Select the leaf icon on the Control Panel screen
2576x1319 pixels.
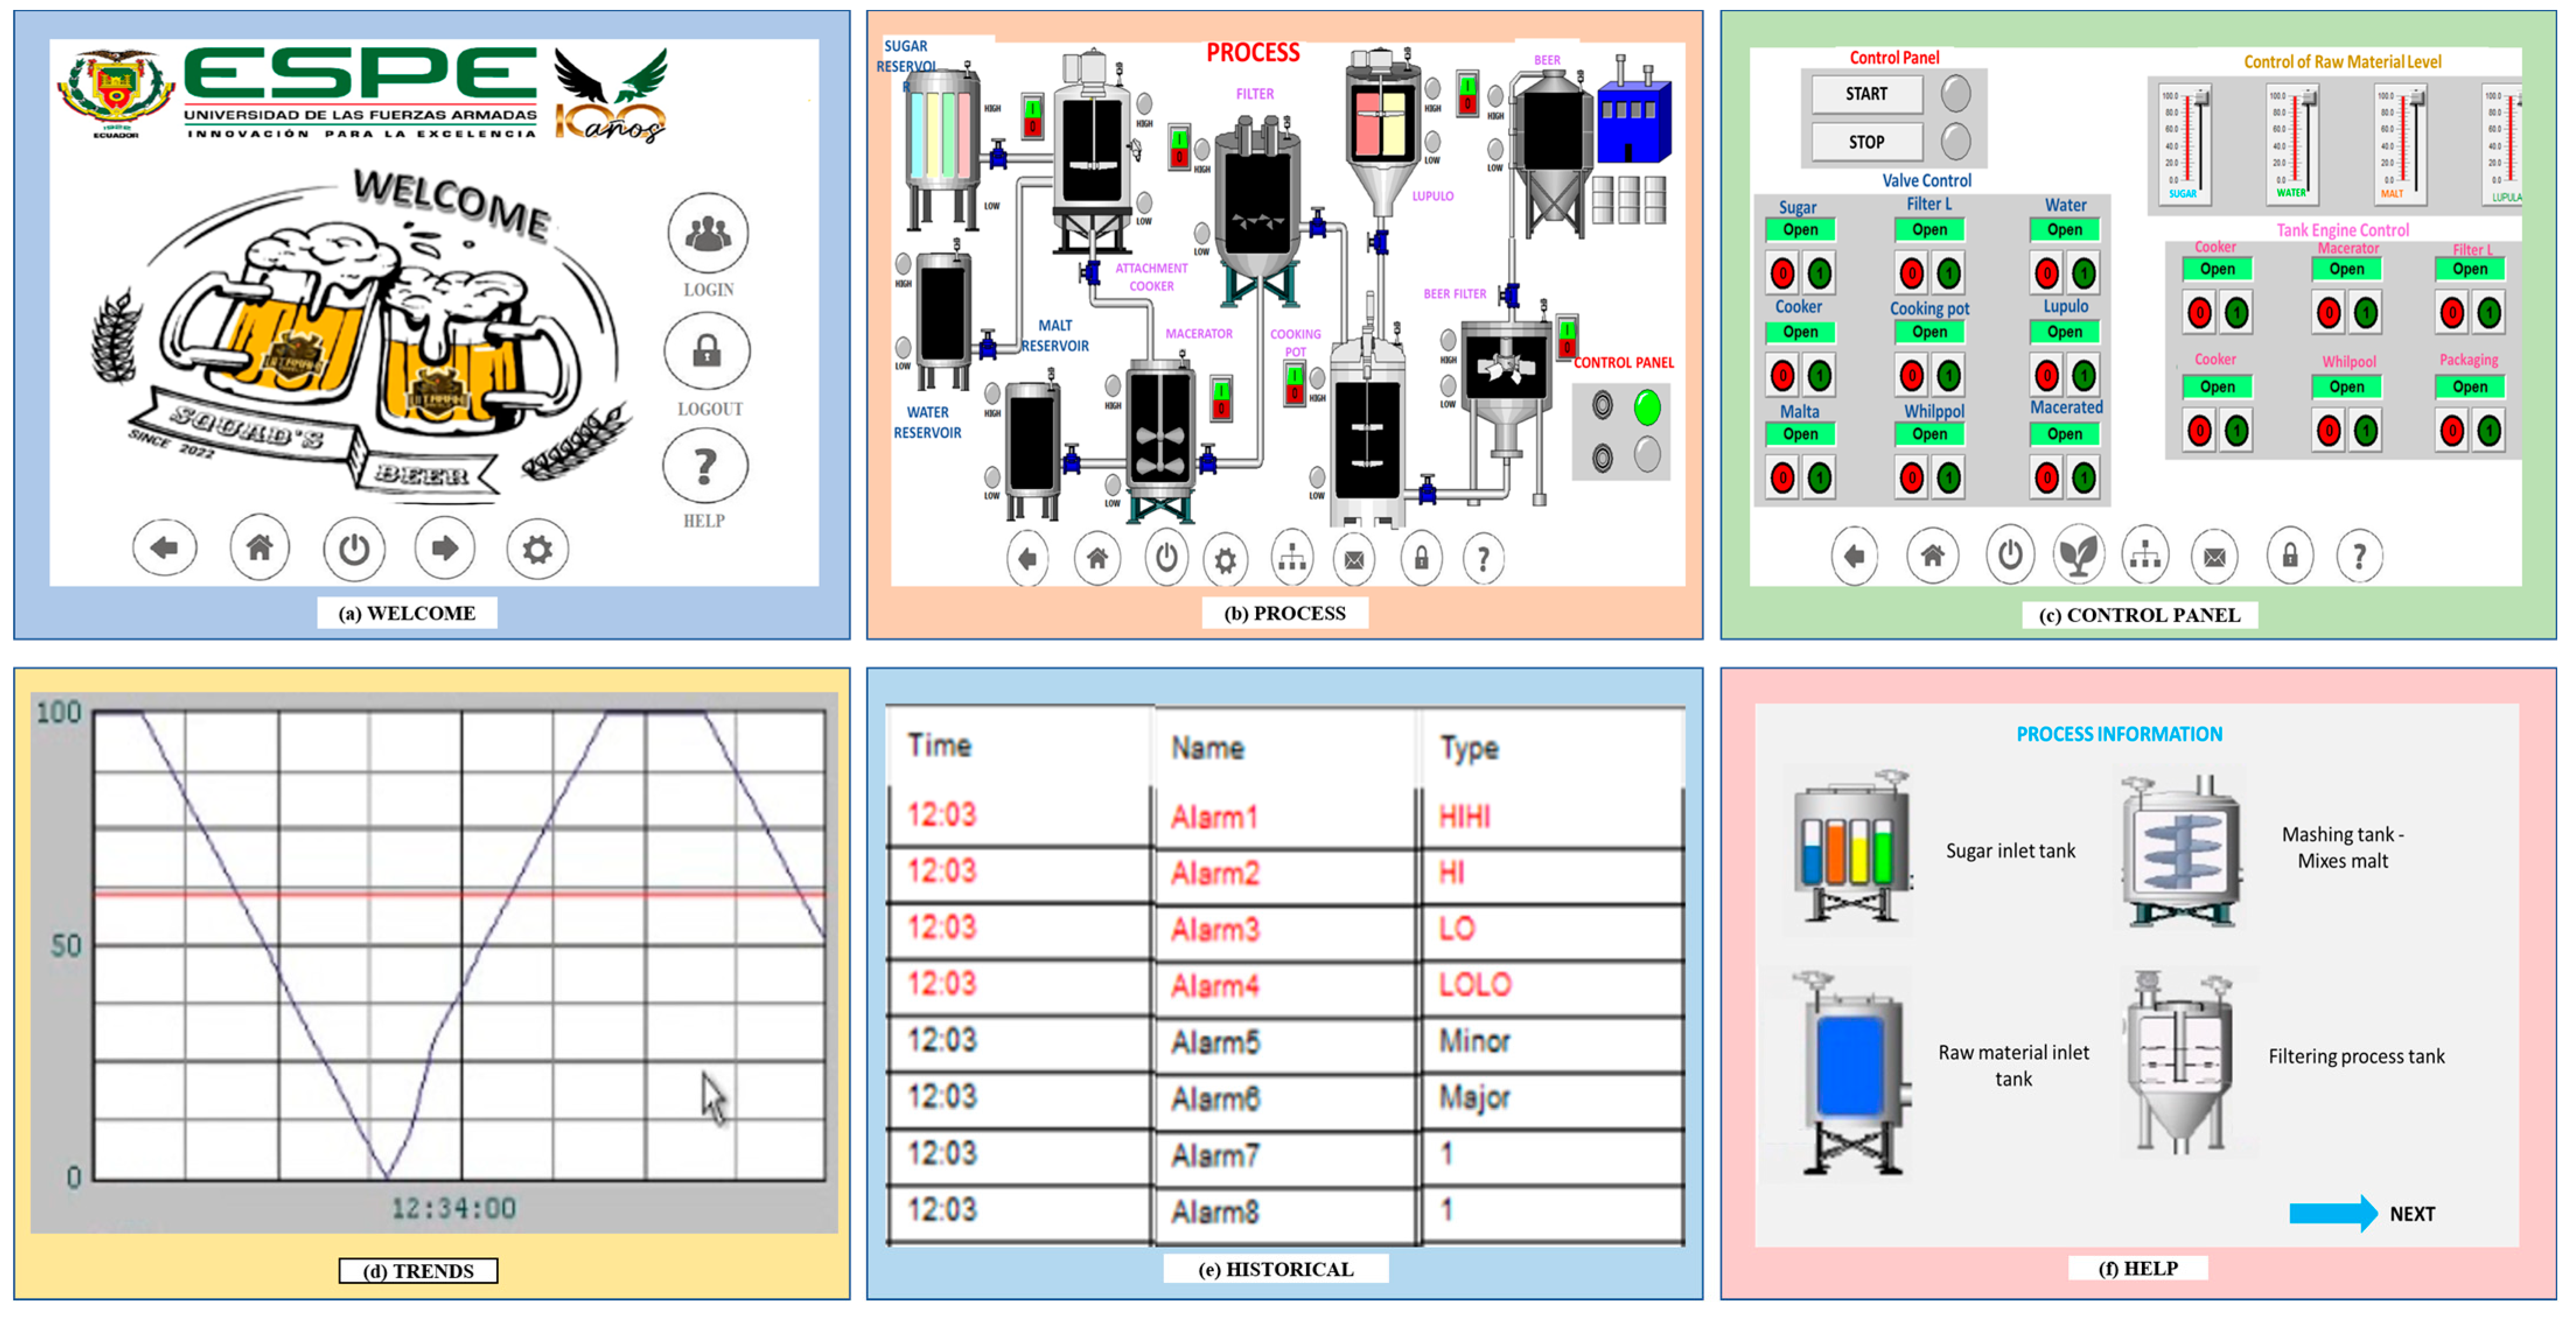point(2078,554)
